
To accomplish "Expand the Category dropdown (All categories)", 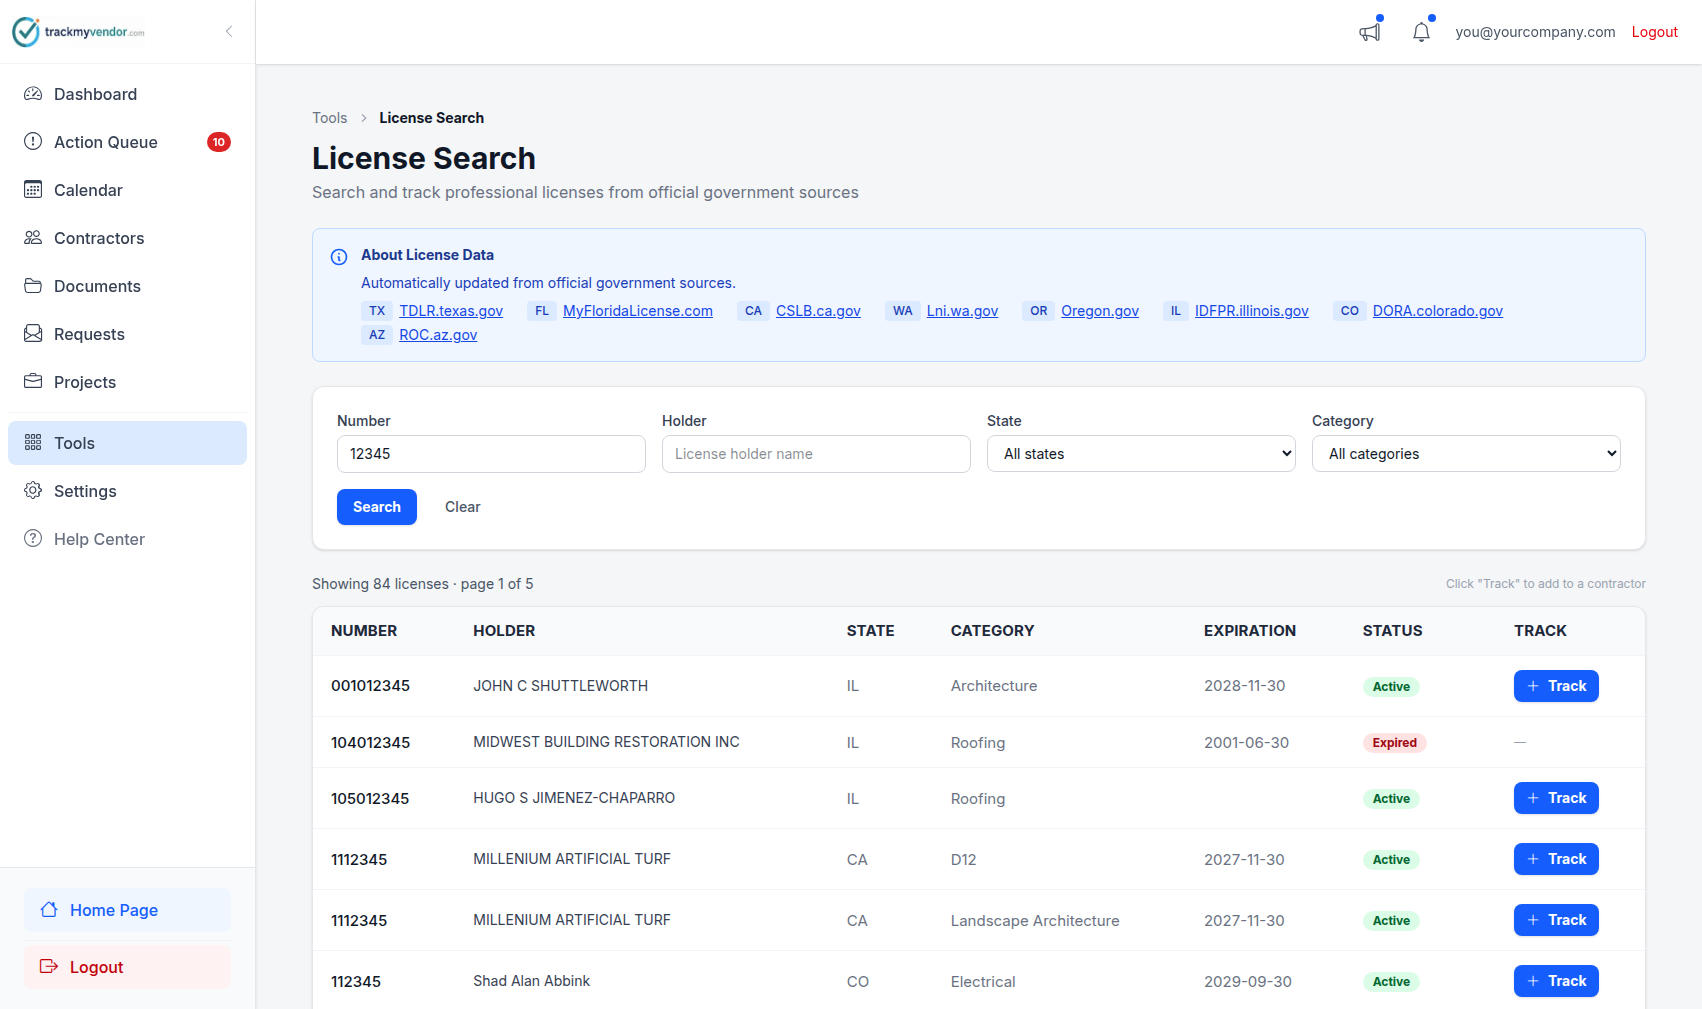I will tap(1466, 454).
